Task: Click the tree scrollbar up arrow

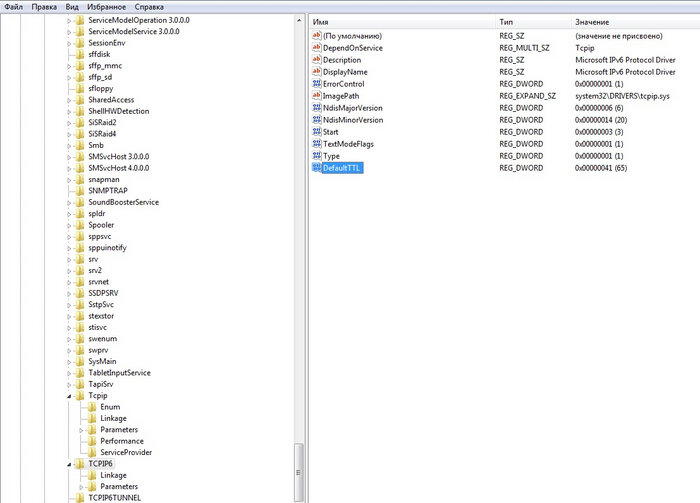Action: tap(299, 21)
